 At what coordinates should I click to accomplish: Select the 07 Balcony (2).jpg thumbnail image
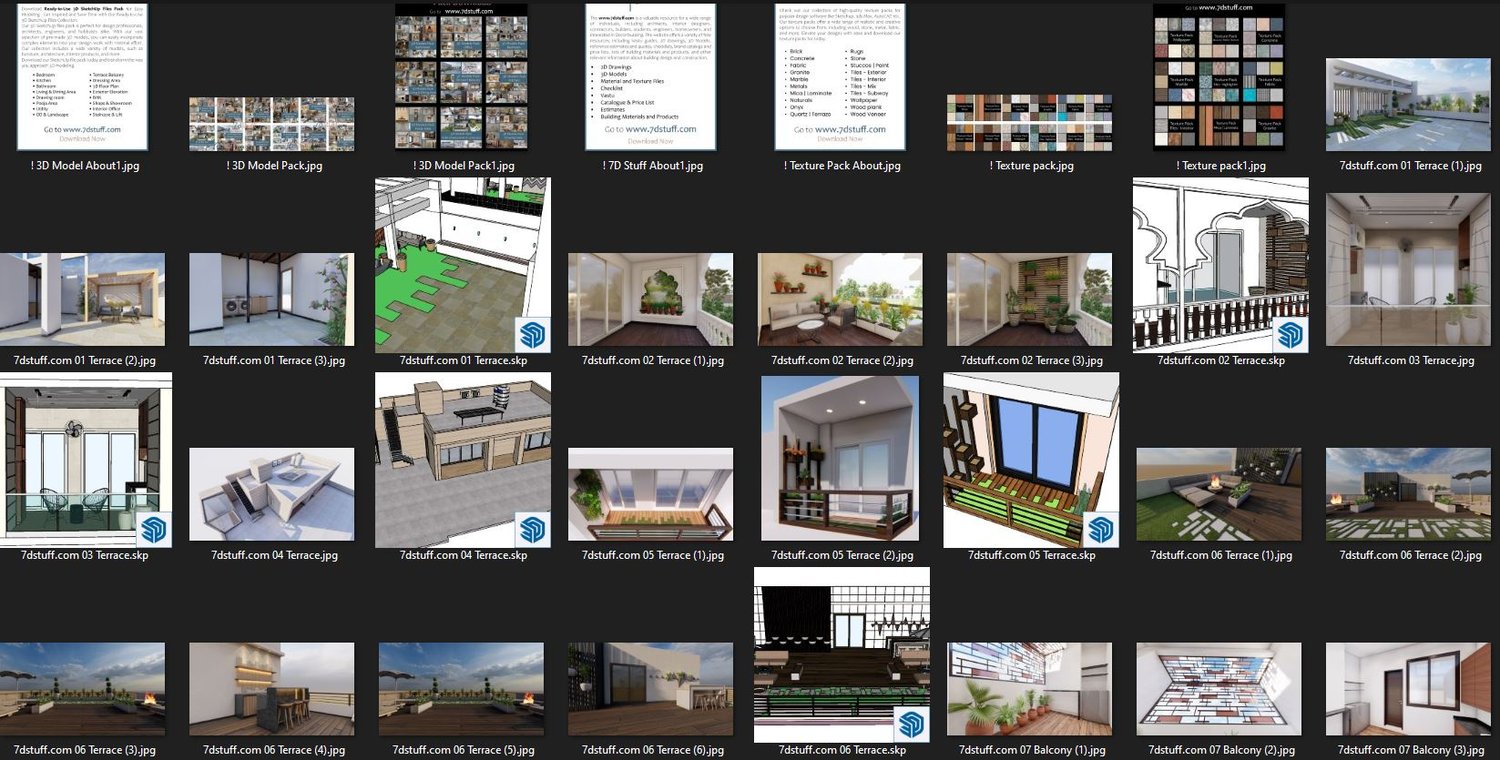coord(1220,690)
